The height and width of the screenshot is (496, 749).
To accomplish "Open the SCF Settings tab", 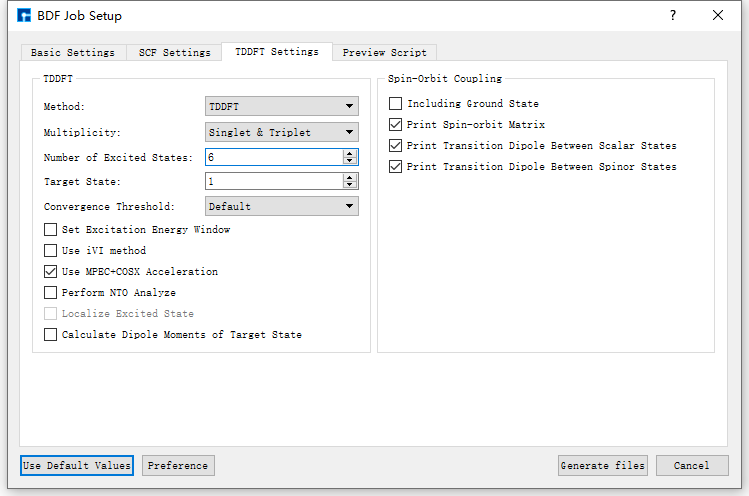I will pos(174,53).
